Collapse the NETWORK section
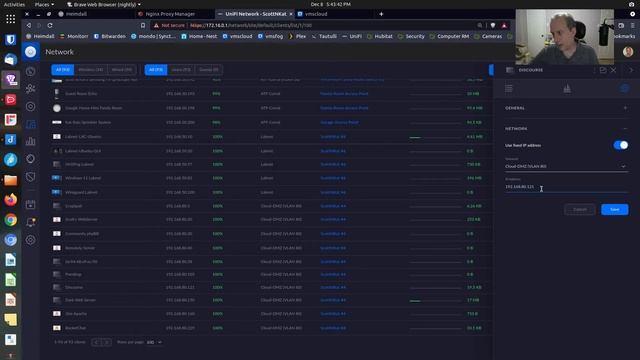 coord(625,129)
